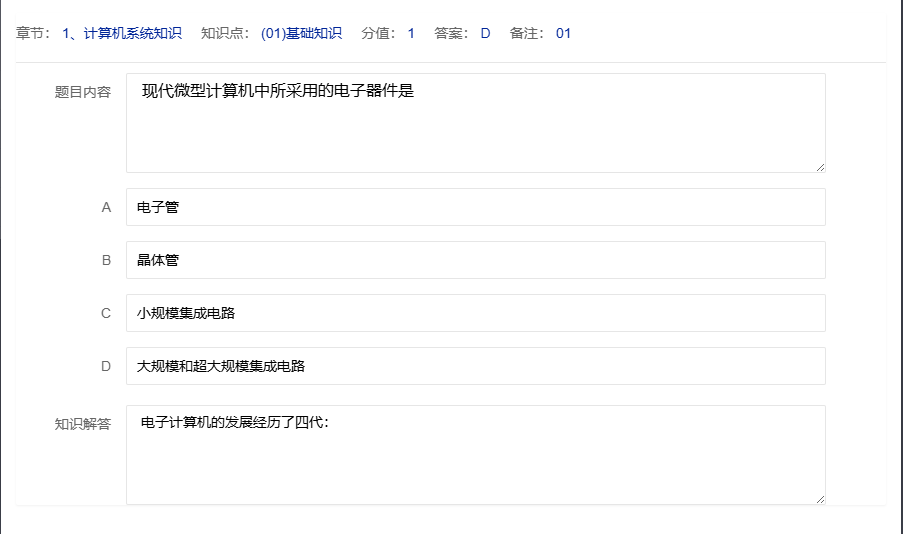This screenshot has width=903, height=534.
Task: Click the 知识解答 field label
Action: pos(82,424)
